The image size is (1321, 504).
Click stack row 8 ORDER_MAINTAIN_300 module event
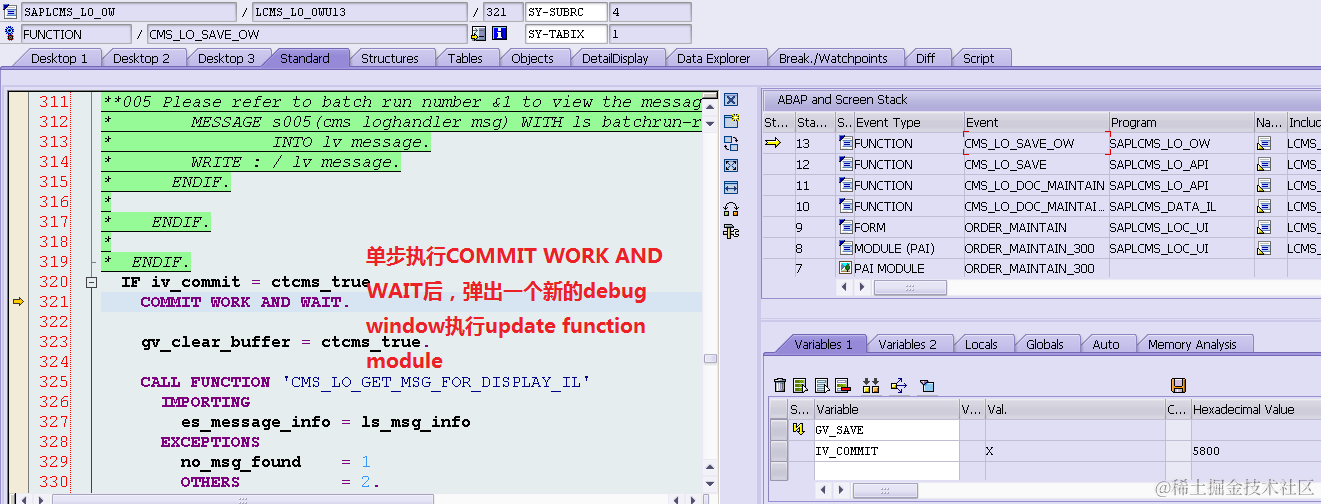pyautogui.click(x=1035, y=248)
